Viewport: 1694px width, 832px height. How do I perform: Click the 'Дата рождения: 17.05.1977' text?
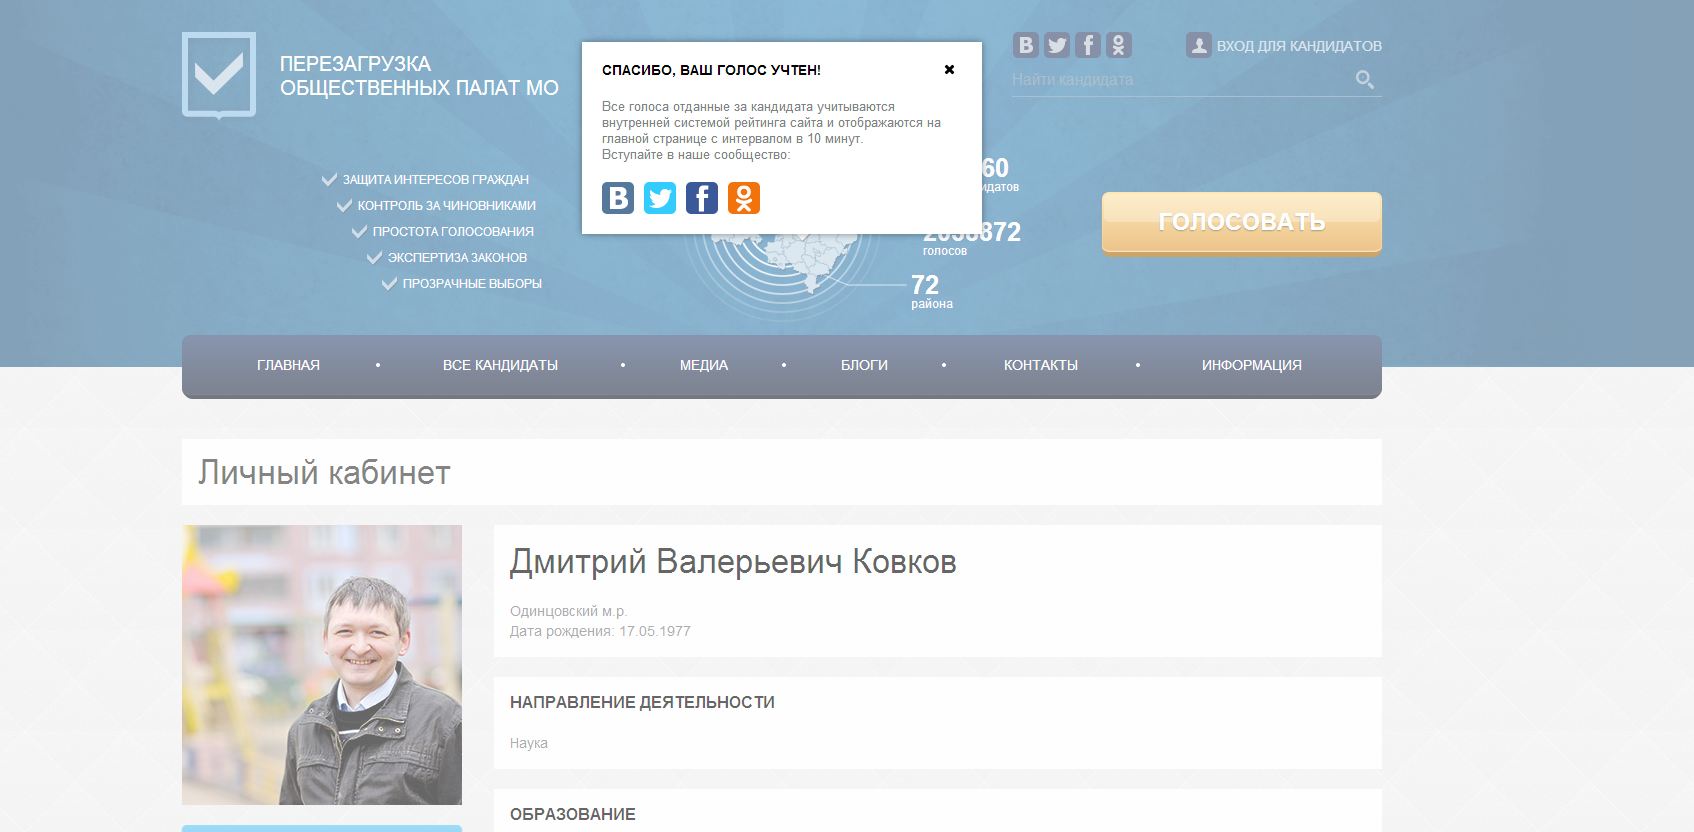point(600,631)
